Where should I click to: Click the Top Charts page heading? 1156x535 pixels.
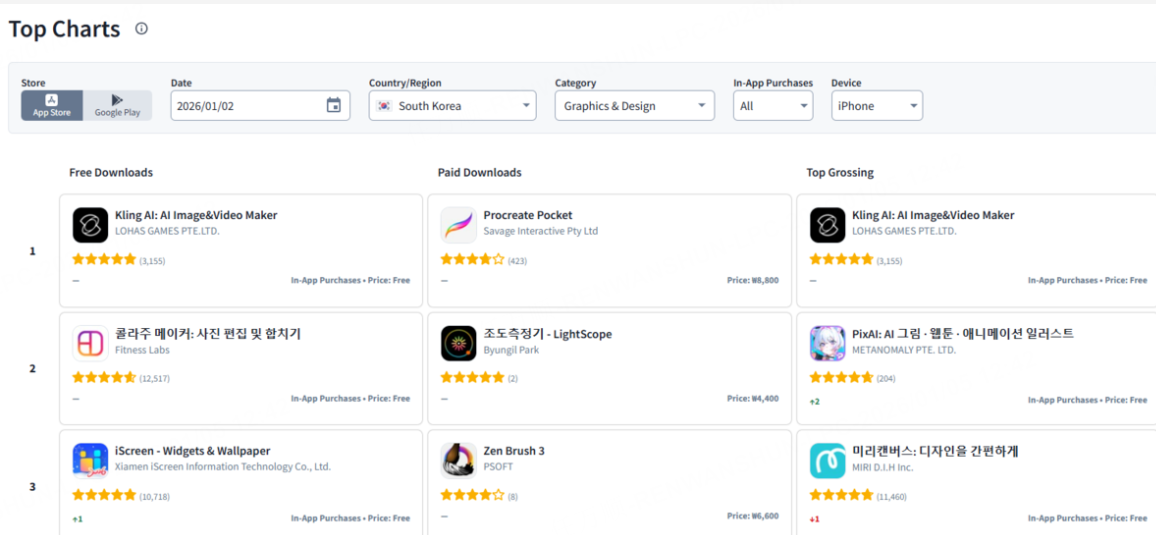(64, 29)
